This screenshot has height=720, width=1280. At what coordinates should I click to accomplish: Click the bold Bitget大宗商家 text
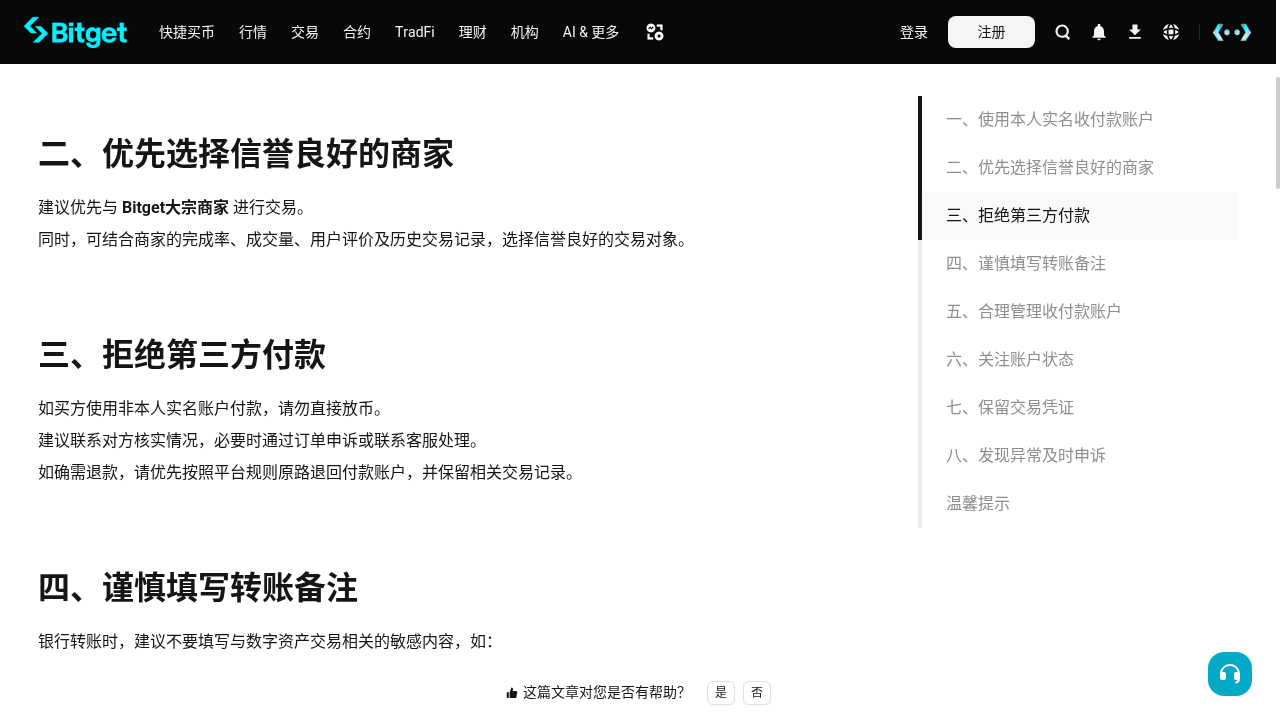click(175, 208)
